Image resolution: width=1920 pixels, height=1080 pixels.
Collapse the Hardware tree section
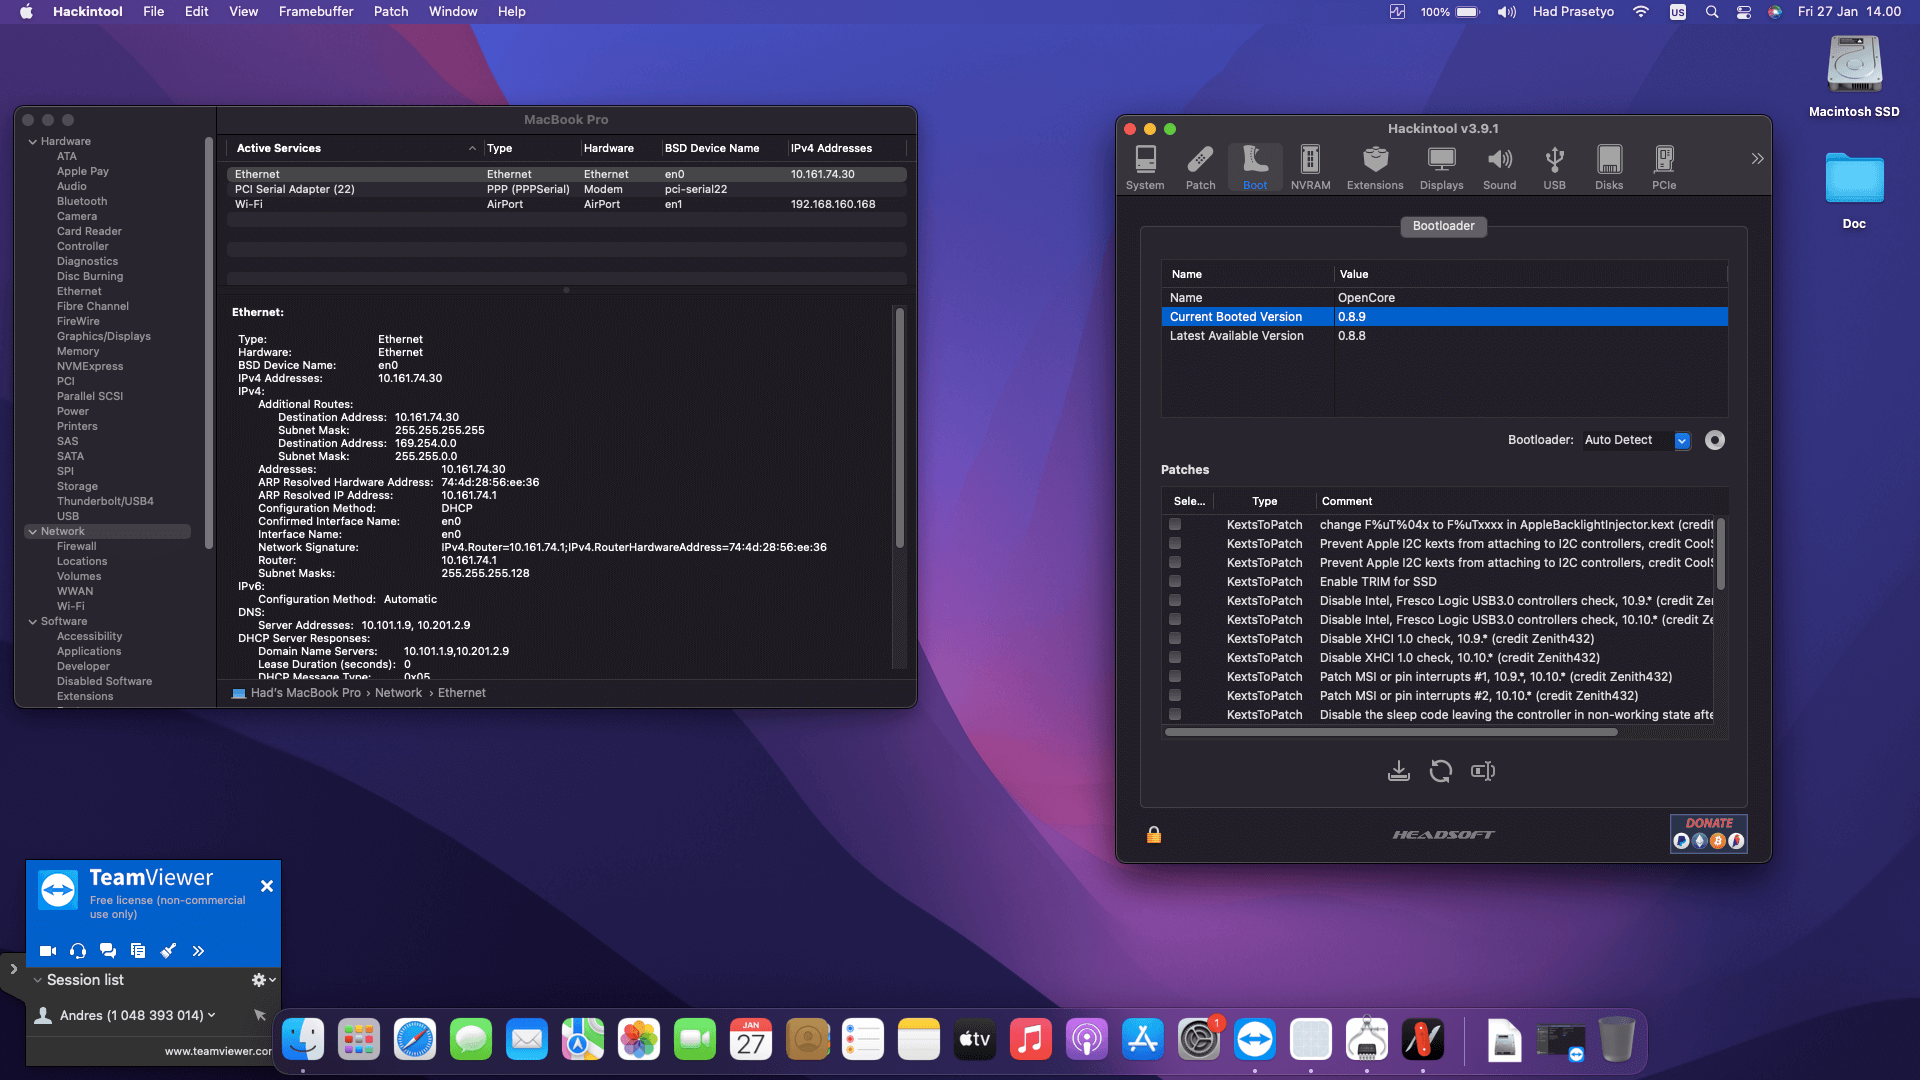pos(33,142)
